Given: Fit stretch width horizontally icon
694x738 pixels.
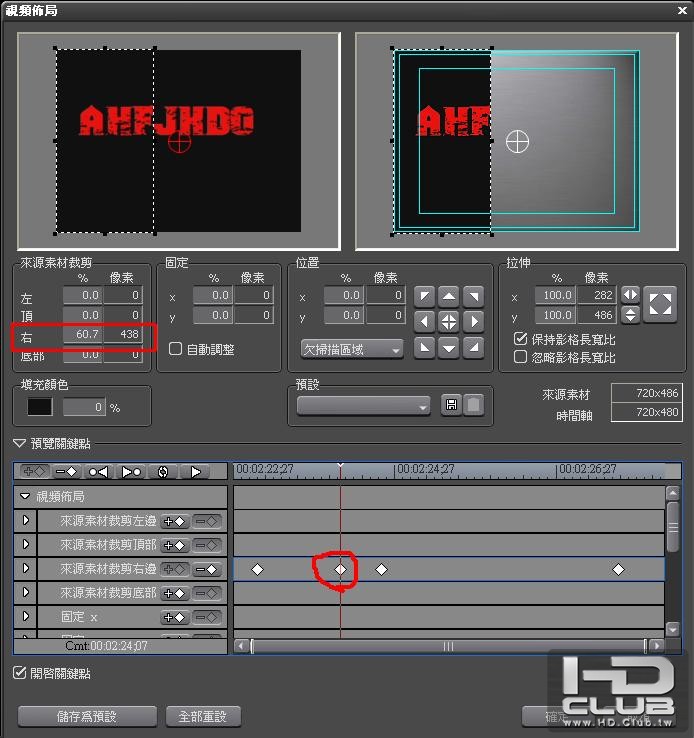Looking at the screenshot, I should [x=630, y=295].
